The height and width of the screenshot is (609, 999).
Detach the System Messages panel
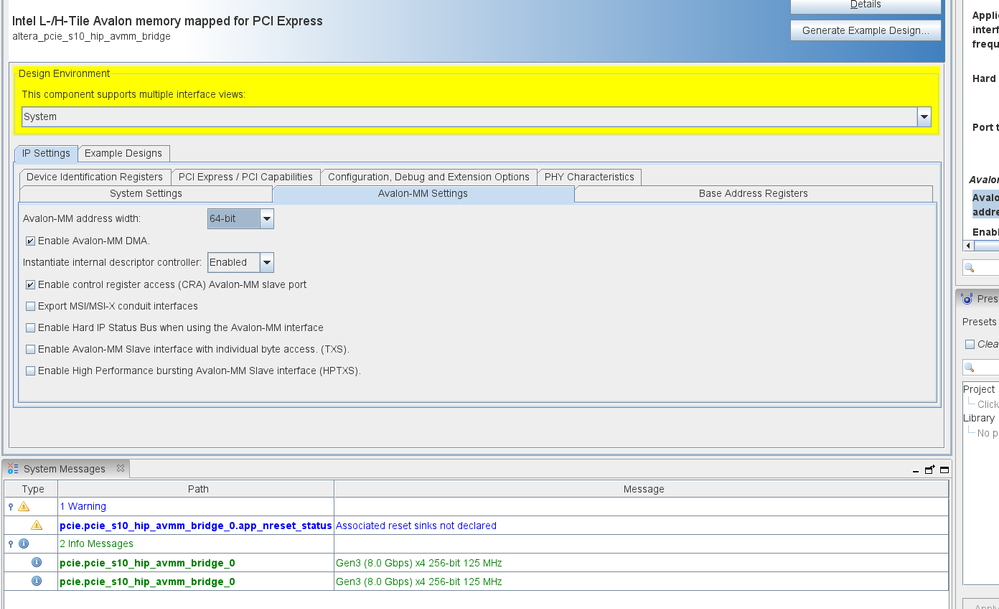pos(929,469)
